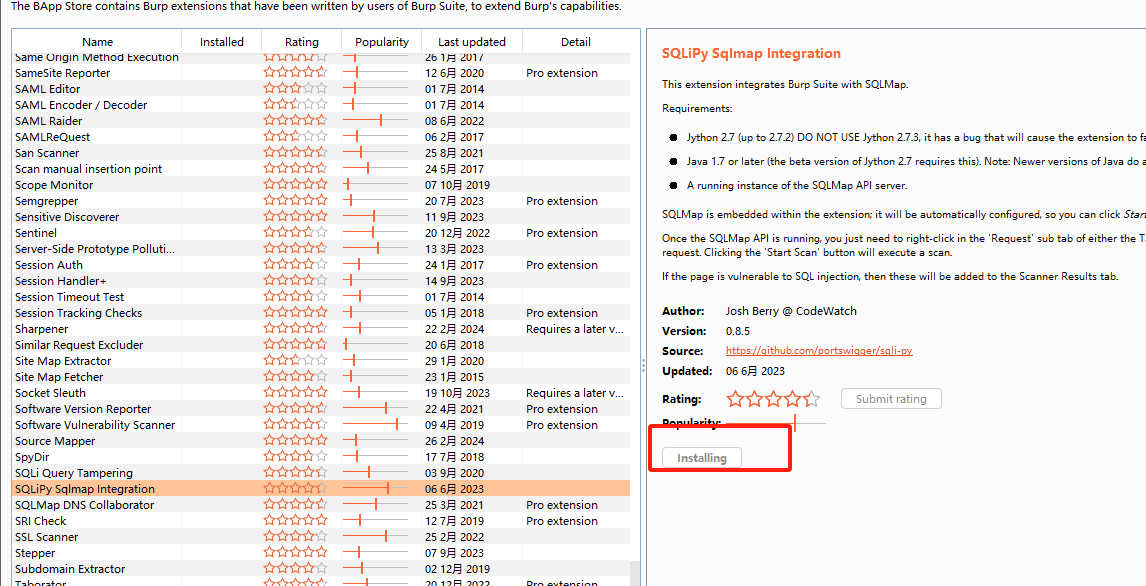Image resolution: width=1146 pixels, height=586 pixels.
Task: Select the Session Auth extension
Action: click(x=322, y=265)
